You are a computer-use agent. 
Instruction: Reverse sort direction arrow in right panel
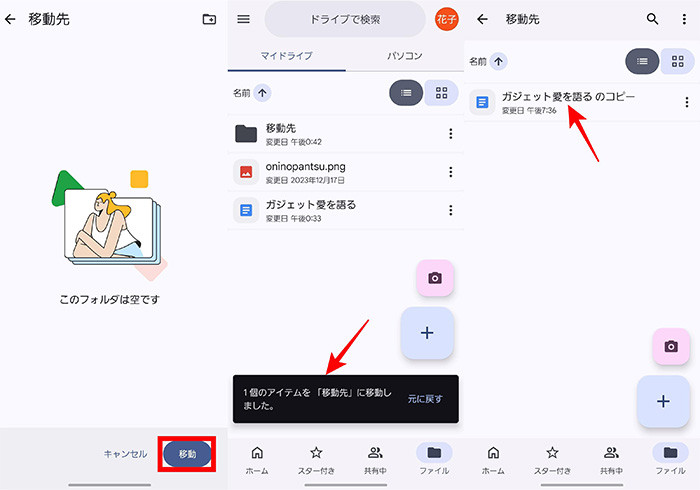[498, 61]
